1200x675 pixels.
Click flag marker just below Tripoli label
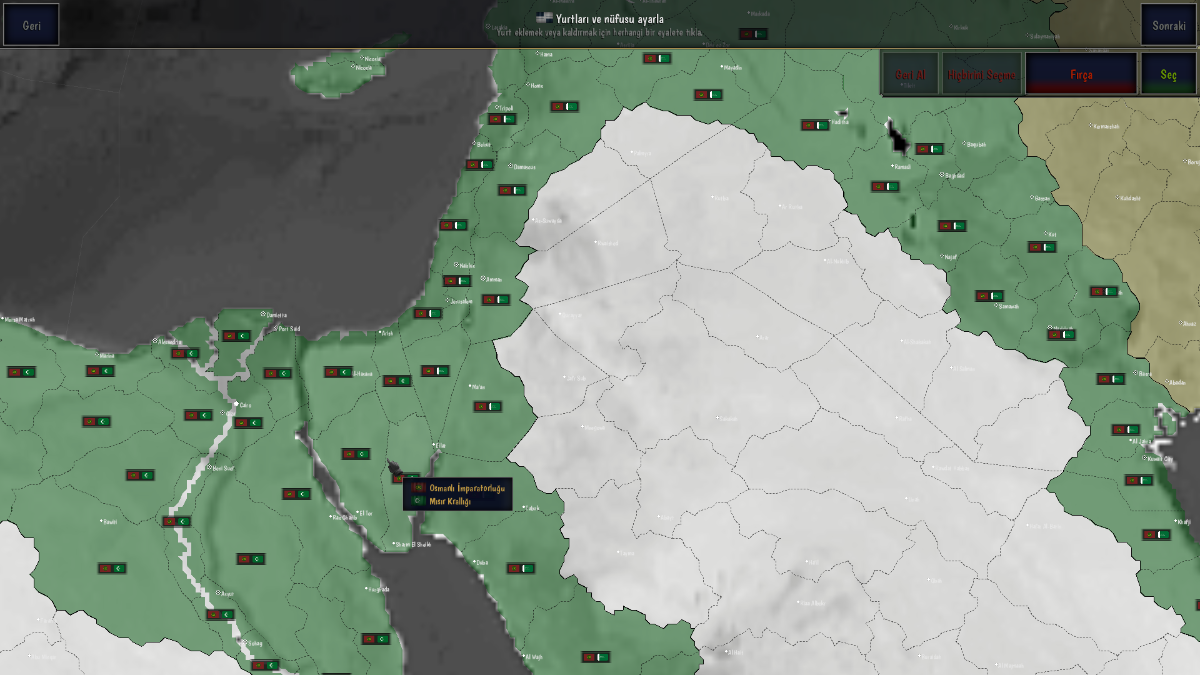(501, 119)
